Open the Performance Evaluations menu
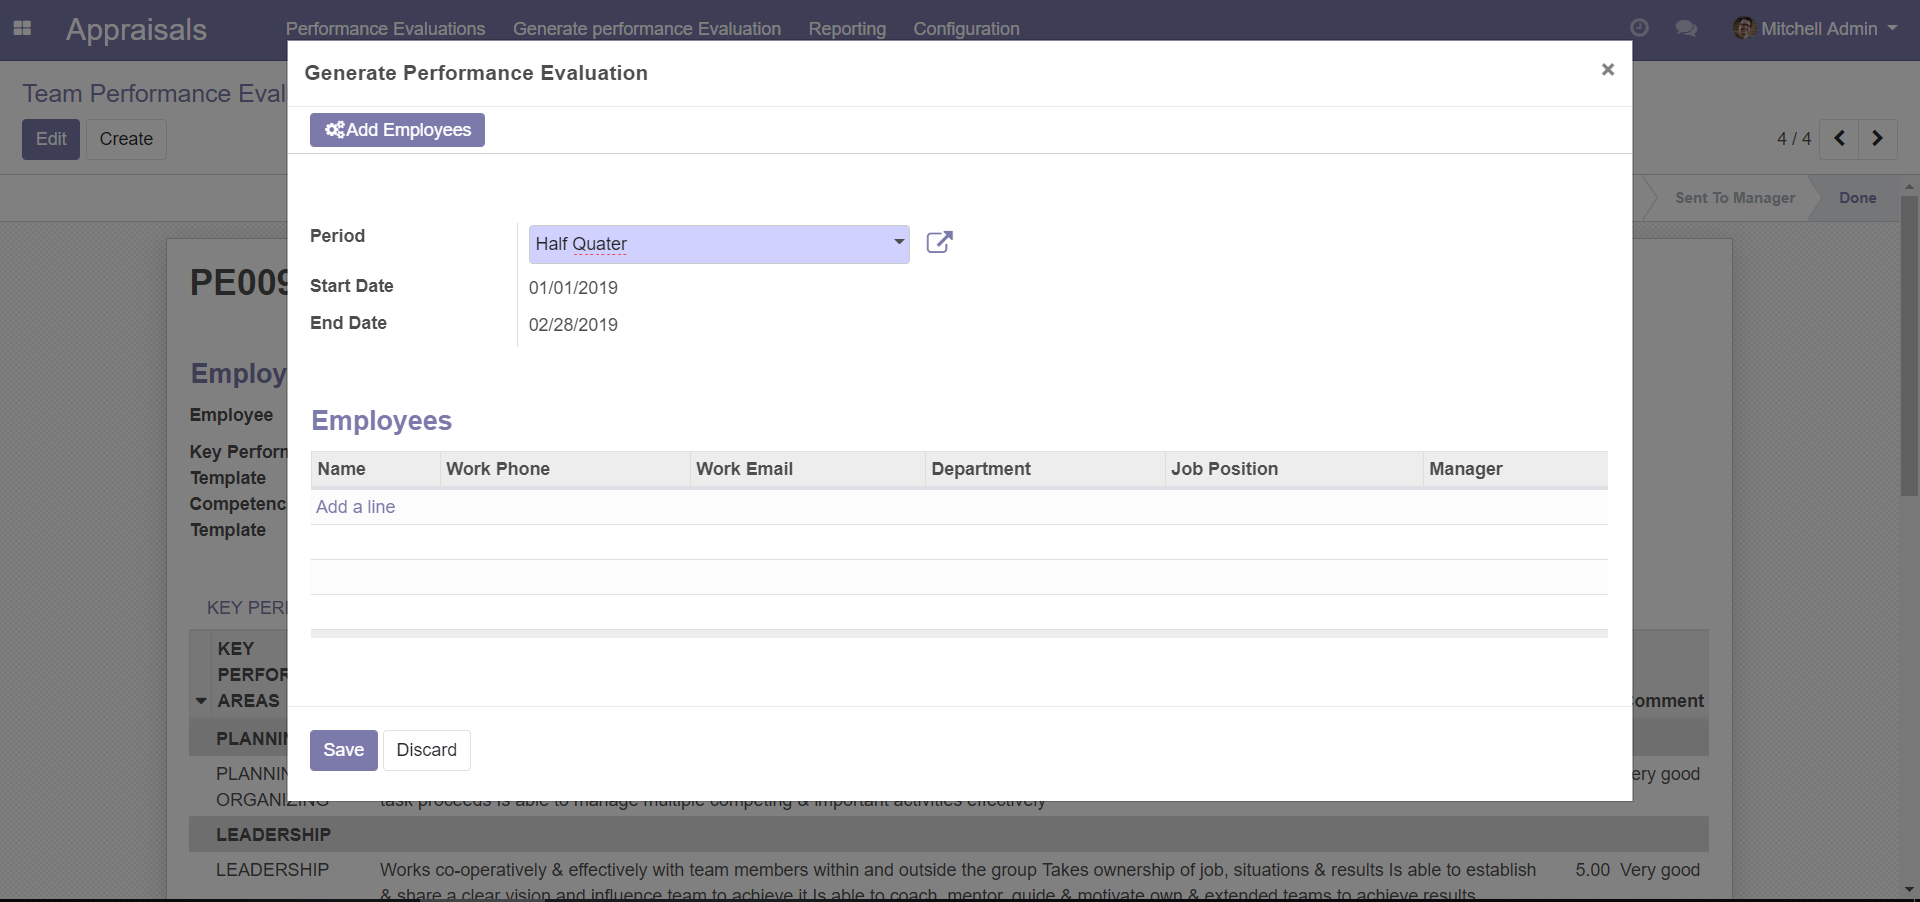 pos(385,29)
